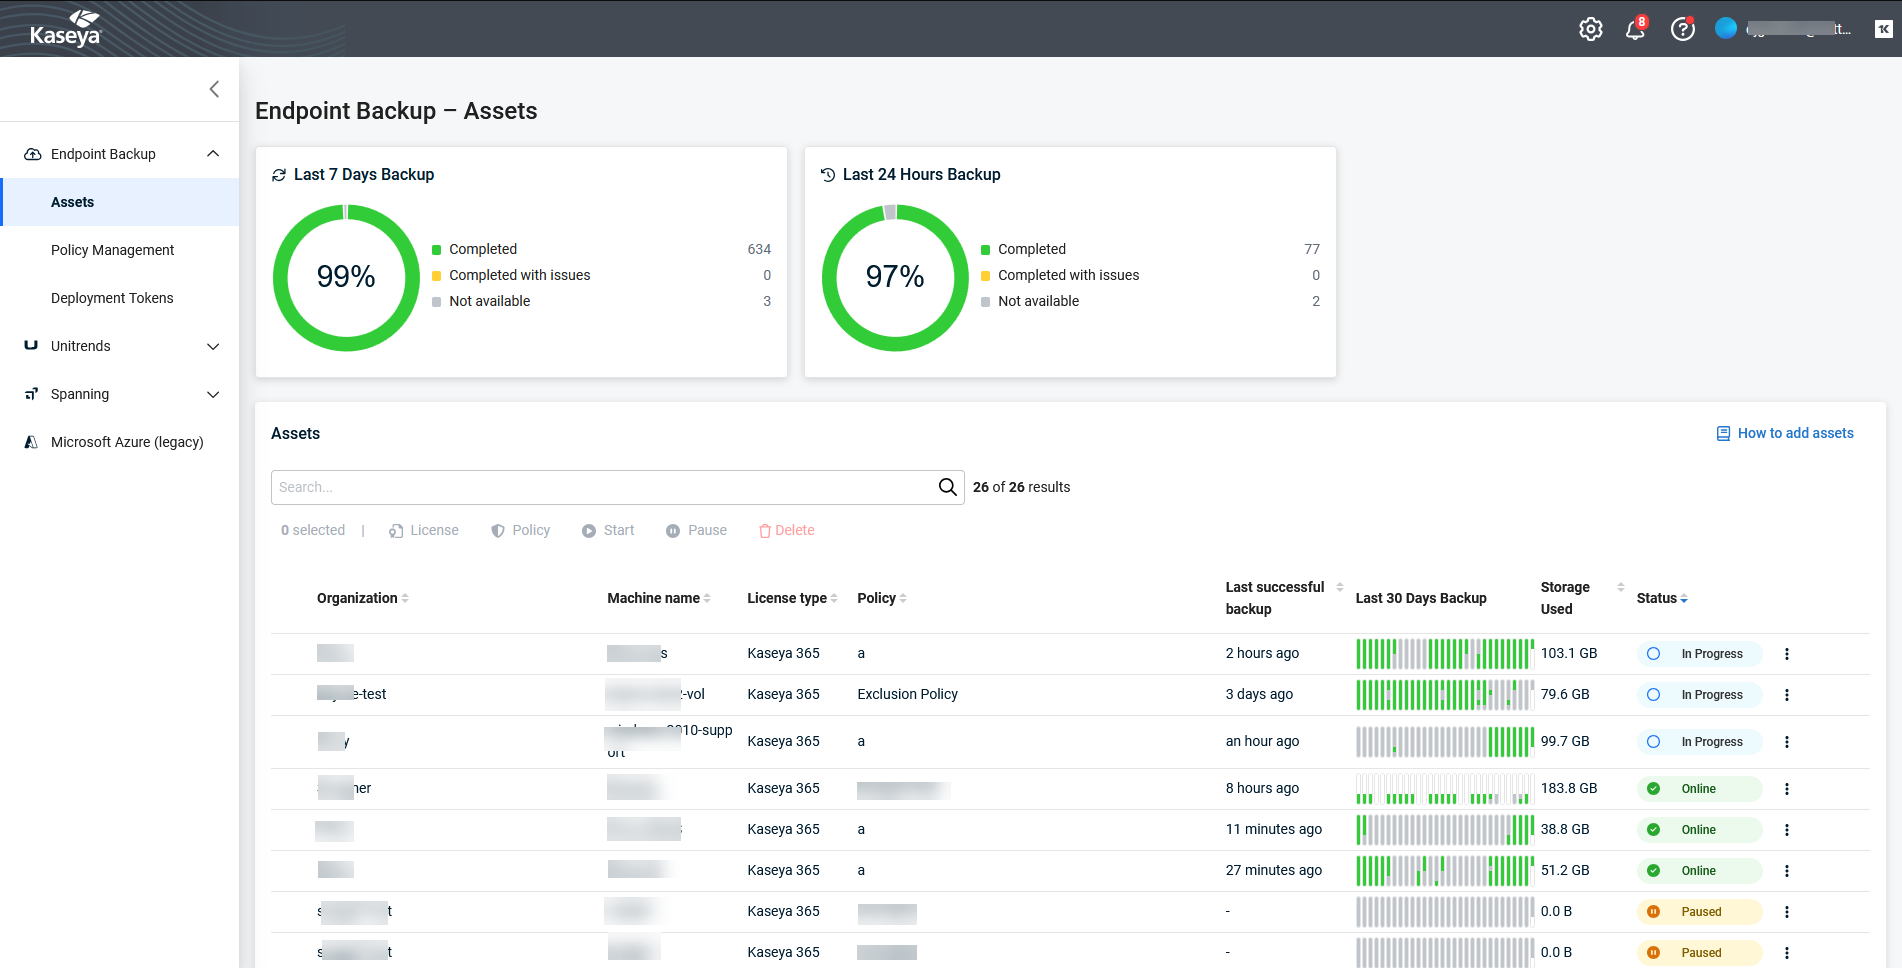Viewport: 1902px width, 968px height.
Task: Collapse the sidebar with the left chevron
Action: 214,89
